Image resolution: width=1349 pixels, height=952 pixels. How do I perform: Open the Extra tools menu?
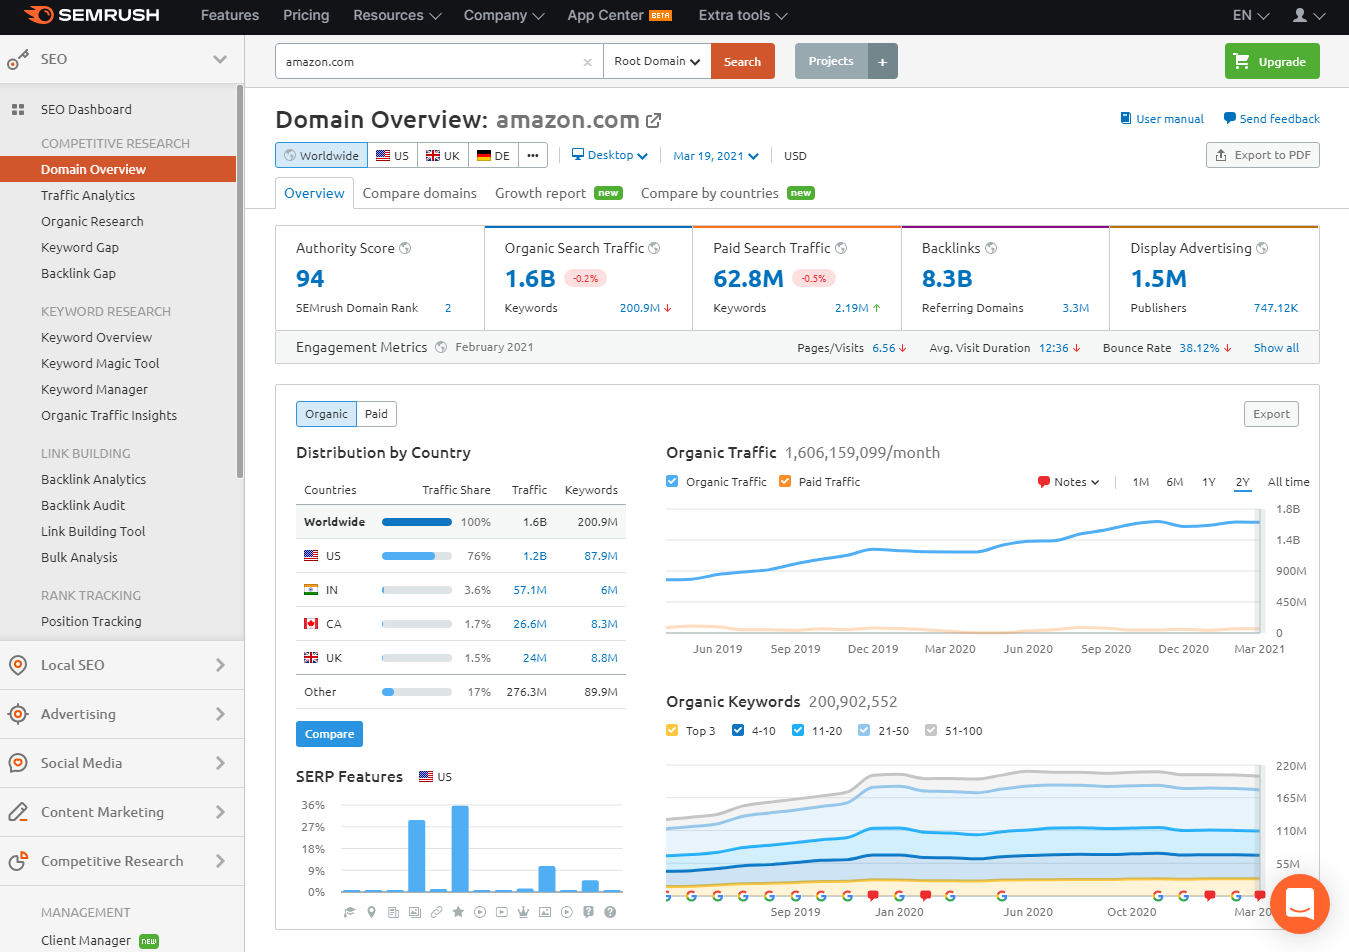743,15
